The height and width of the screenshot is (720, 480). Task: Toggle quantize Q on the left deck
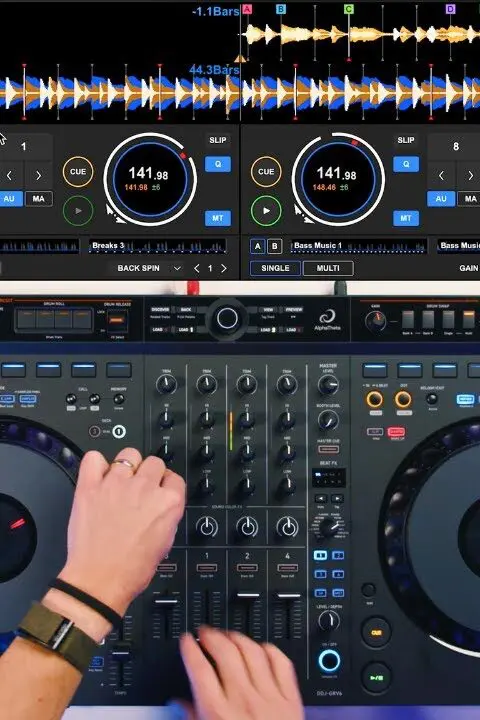coord(218,164)
